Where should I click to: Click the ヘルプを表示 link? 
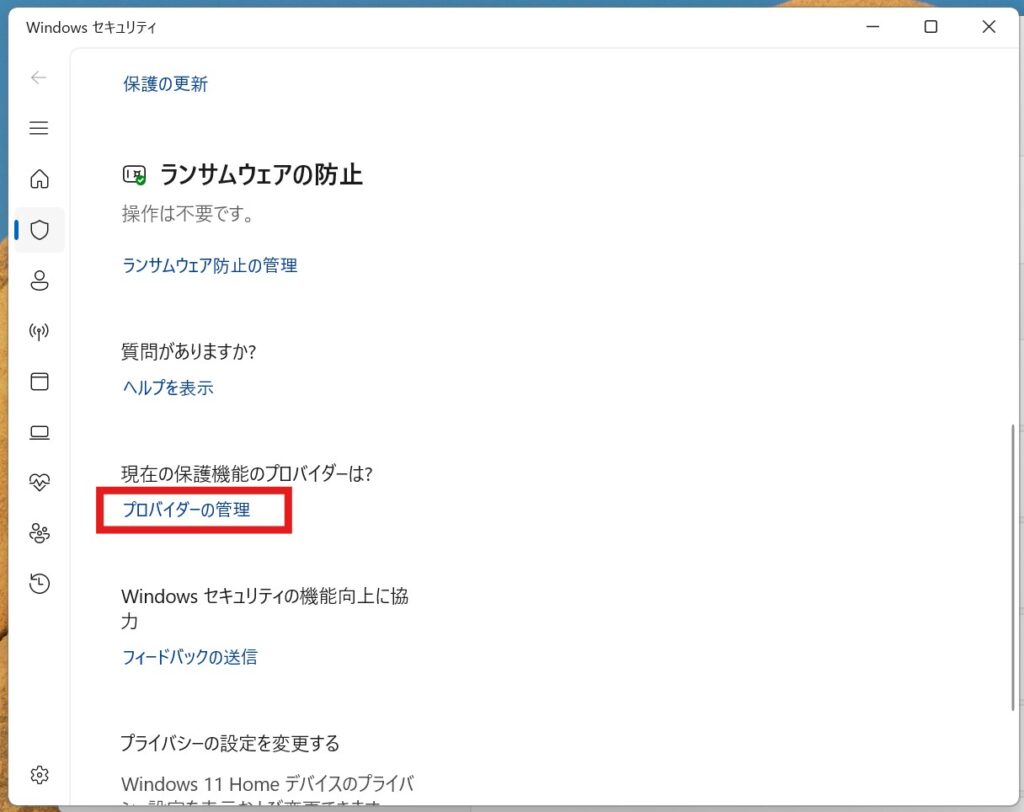[167, 388]
